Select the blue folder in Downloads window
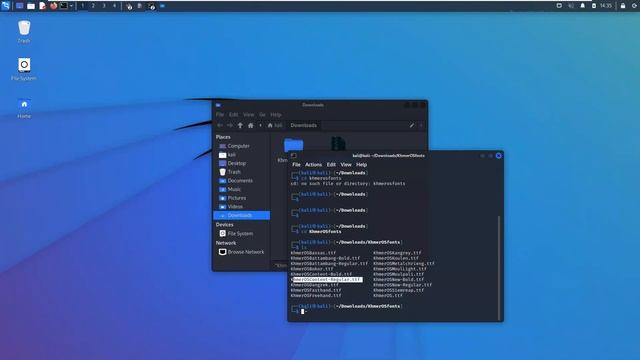The height and width of the screenshot is (360, 640). click(x=293, y=144)
